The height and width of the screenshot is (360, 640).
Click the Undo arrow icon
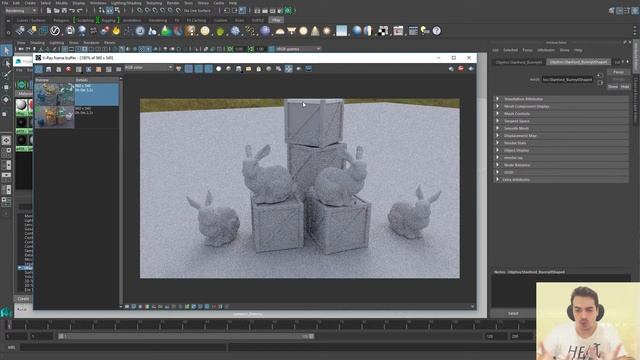pos(72,11)
